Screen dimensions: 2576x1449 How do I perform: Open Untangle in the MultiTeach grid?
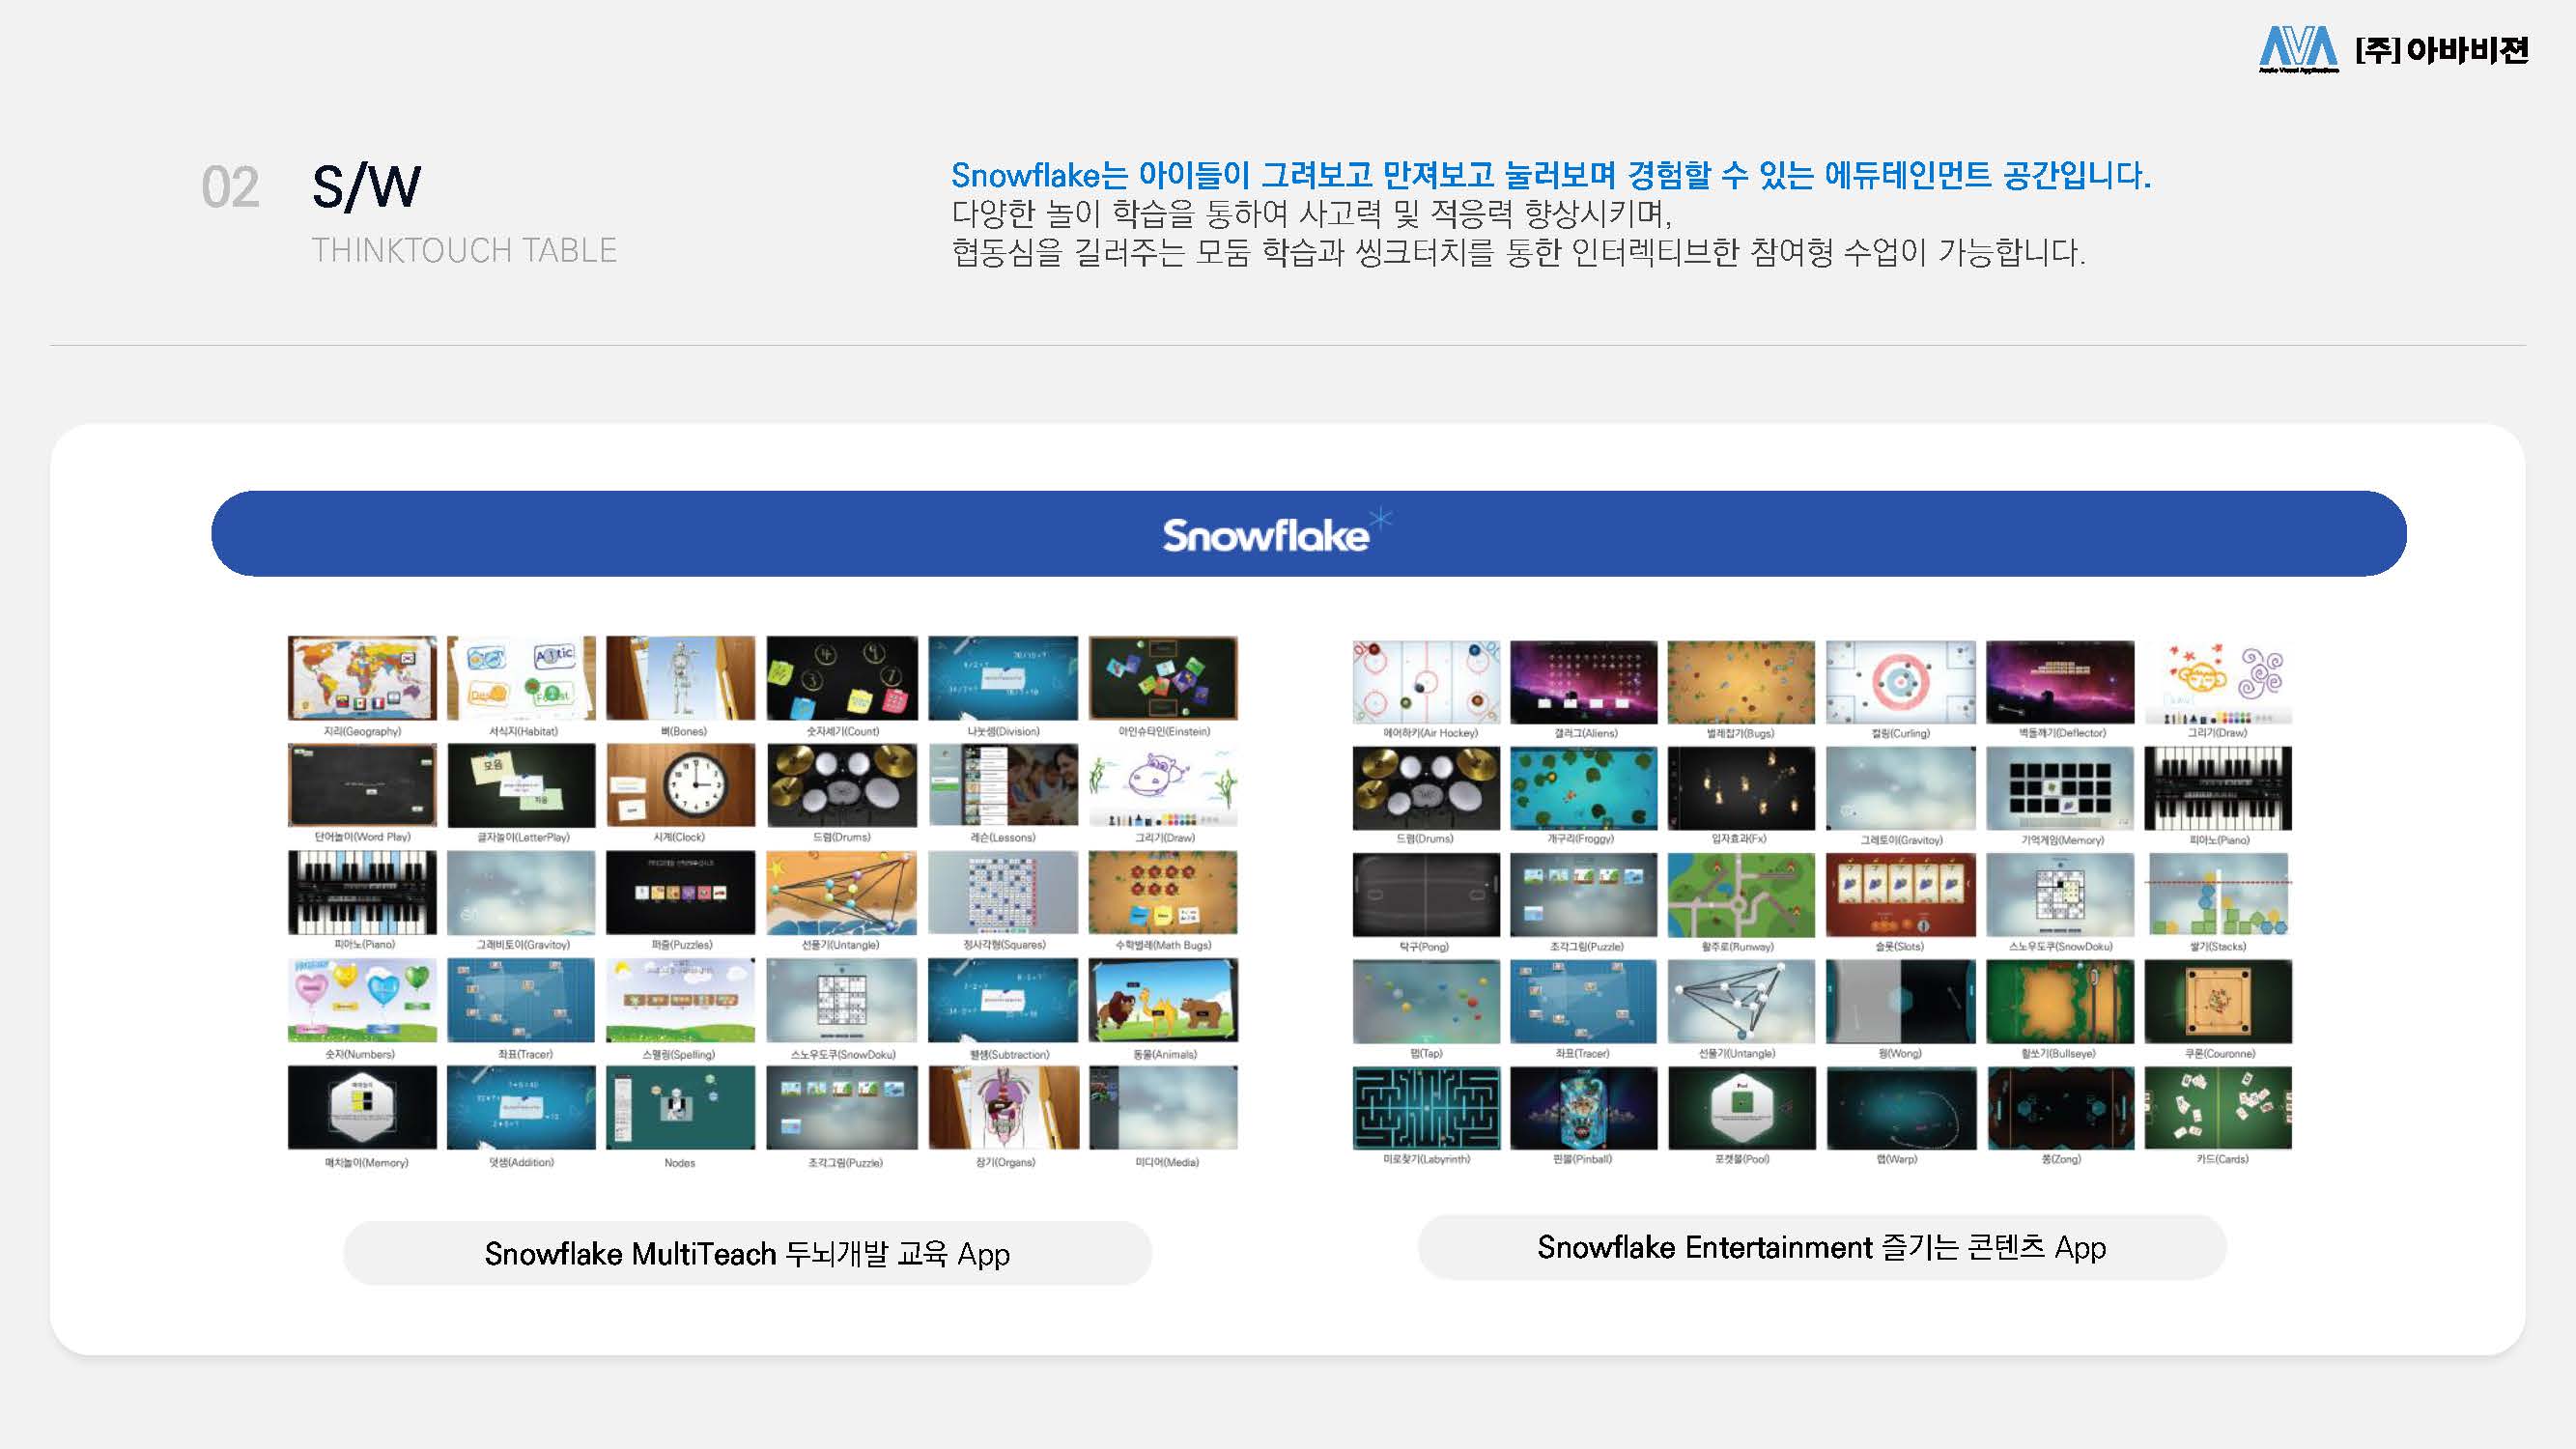(842, 892)
